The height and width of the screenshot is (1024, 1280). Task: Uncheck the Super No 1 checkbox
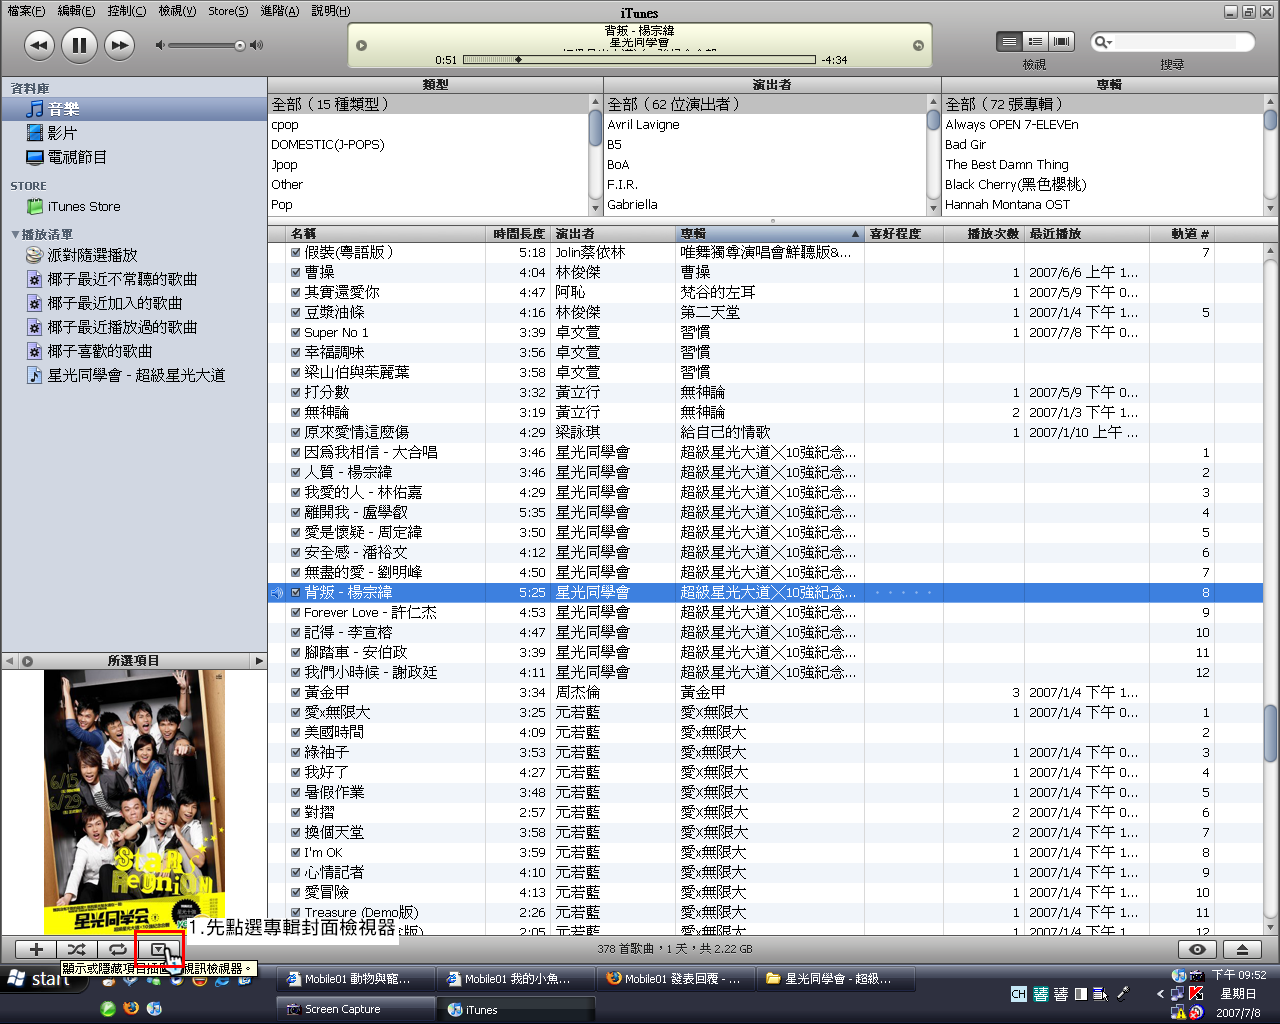click(295, 332)
